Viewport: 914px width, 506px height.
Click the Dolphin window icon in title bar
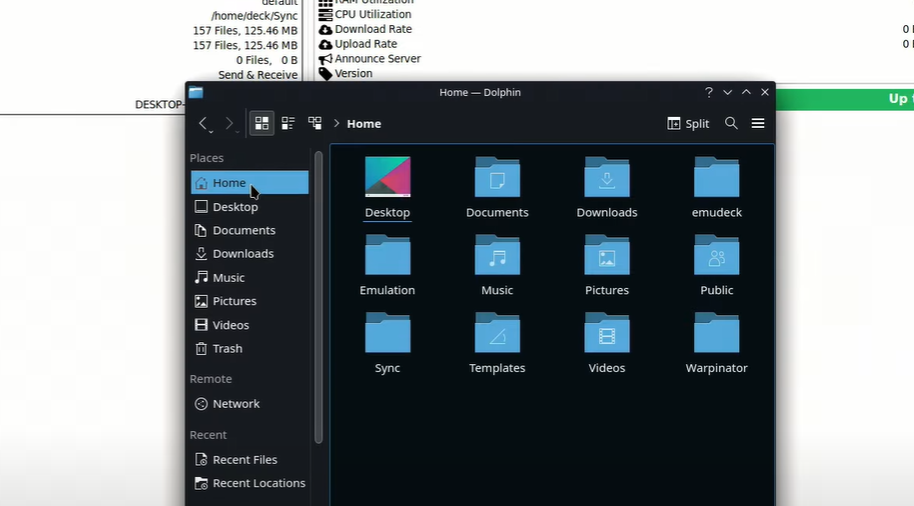tap(196, 92)
